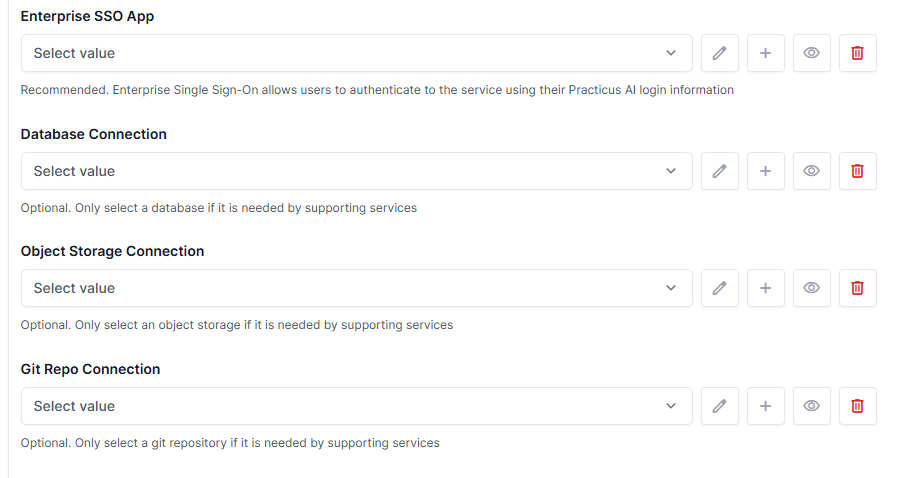922x478 pixels.
Task: Add a new Enterprise SSO App
Action: pos(765,53)
